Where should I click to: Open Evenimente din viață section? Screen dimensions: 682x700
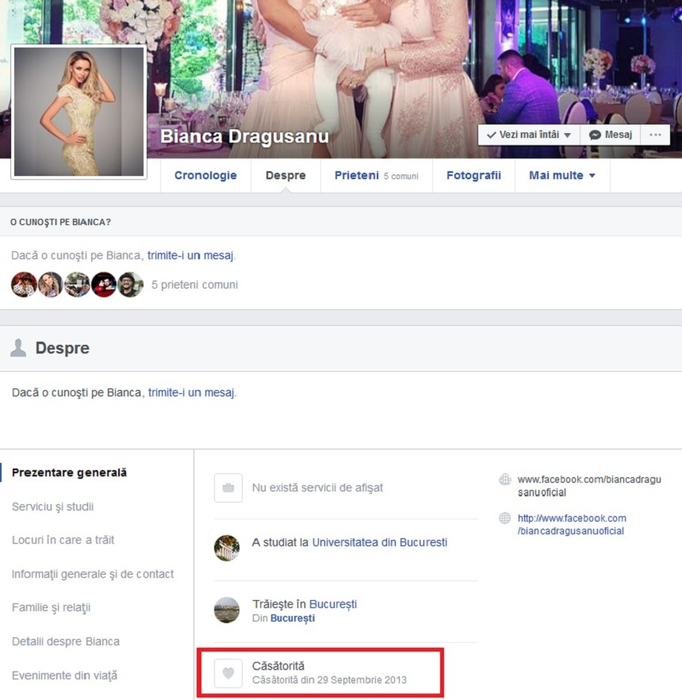[x=64, y=675]
